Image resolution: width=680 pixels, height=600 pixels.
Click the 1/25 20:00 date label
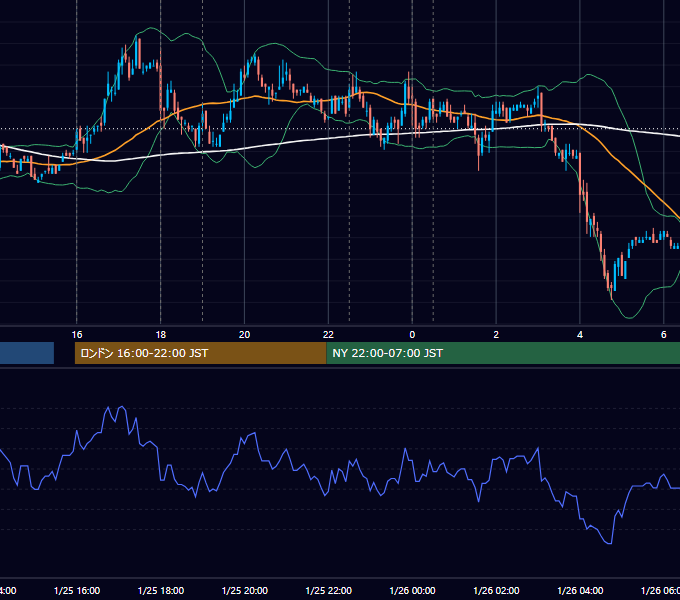245,590
